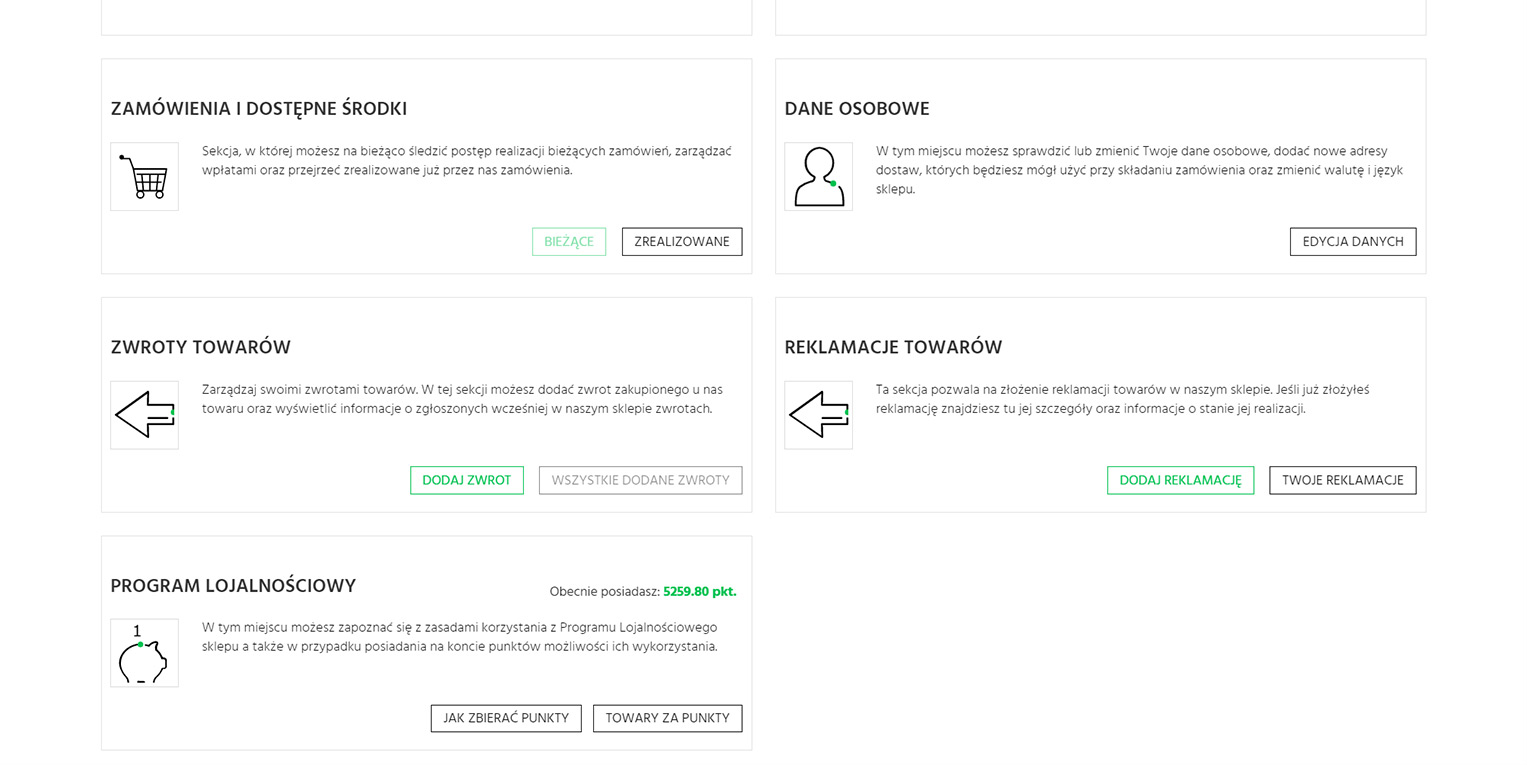Click the person silhouette icon in Dane Osobowe
The height and width of the screenshot is (765, 1527).
[x=818, y=177]
